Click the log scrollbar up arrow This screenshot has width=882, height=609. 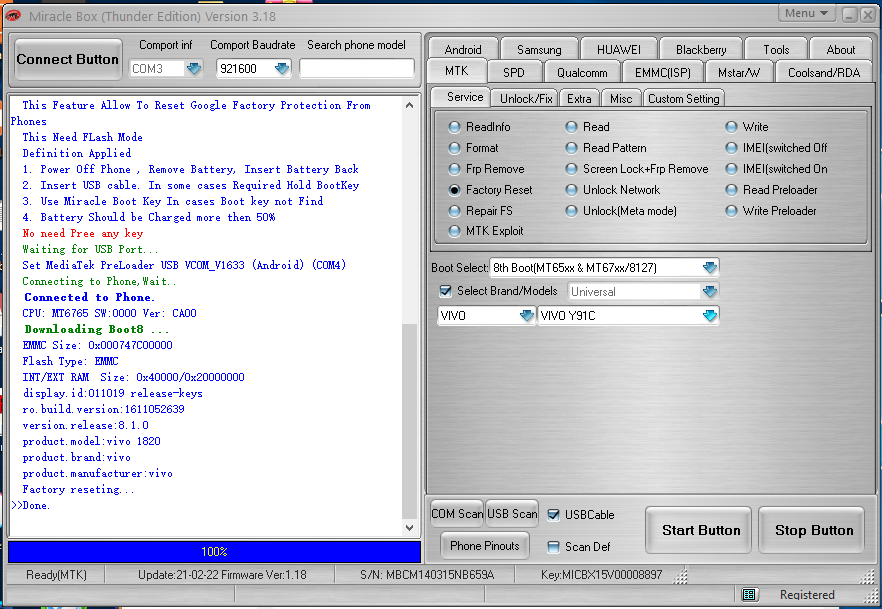[x=410, y=105]
